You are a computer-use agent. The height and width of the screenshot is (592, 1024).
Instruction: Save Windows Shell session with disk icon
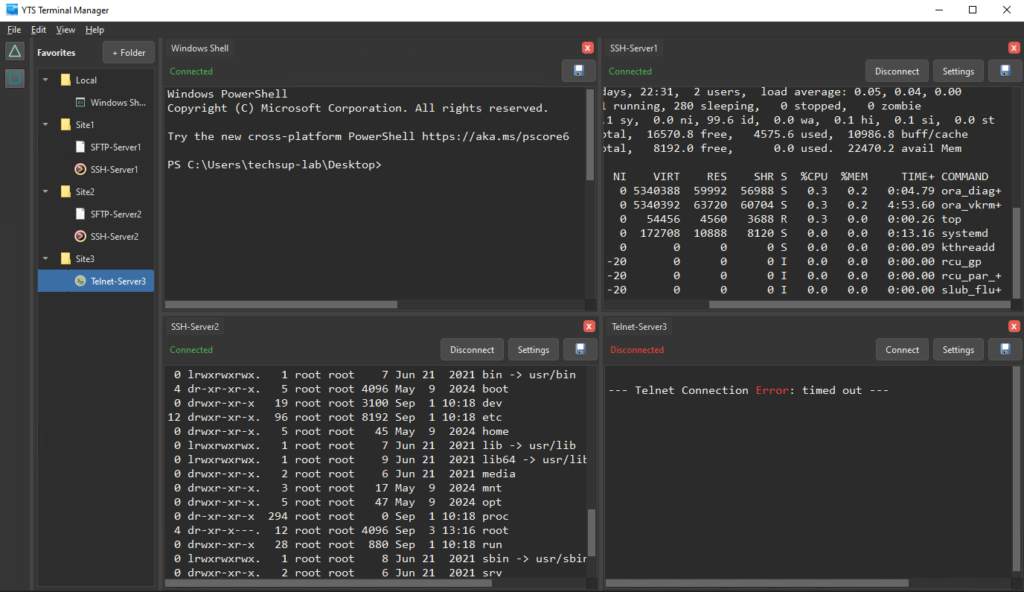[578, 71]
